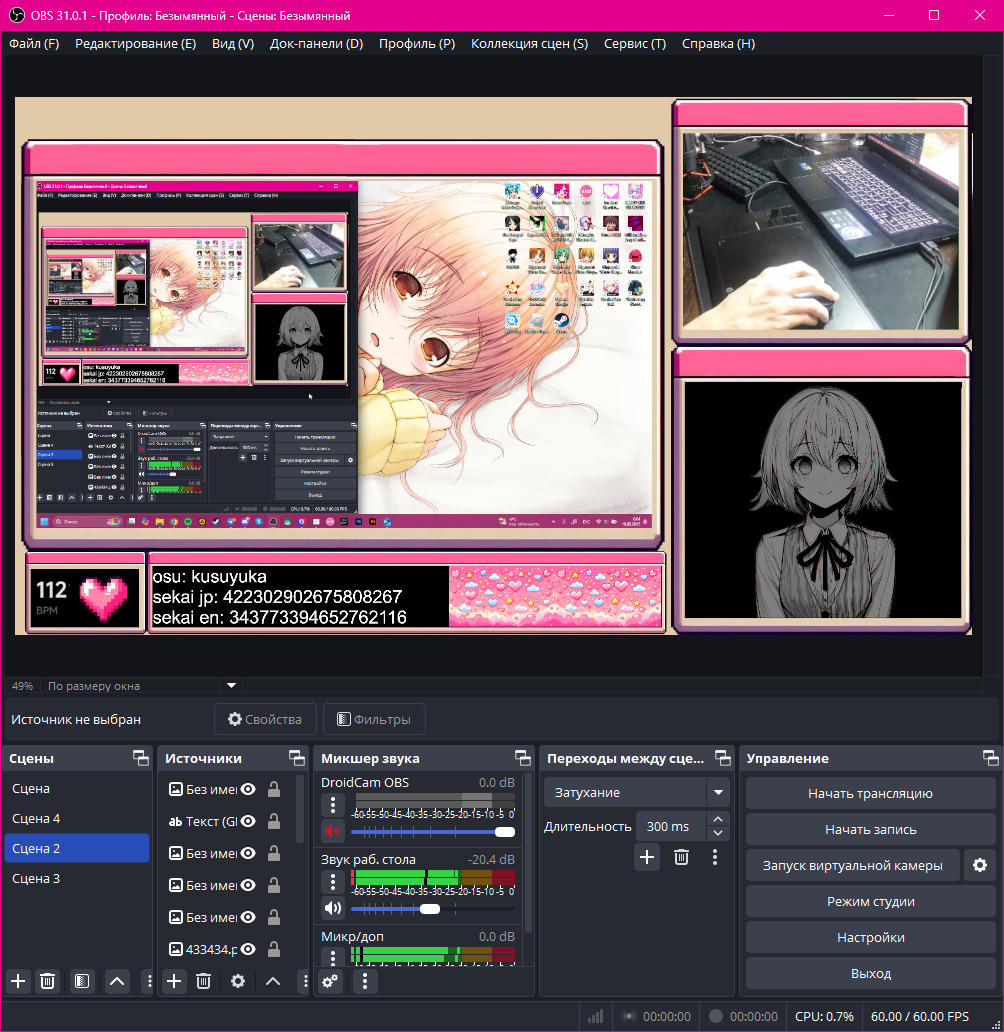Viewport: 1004px width, 1032px height.
Task: Unmute DroidCam OBS with red speaker icon
Action: (x=333, y=831)
